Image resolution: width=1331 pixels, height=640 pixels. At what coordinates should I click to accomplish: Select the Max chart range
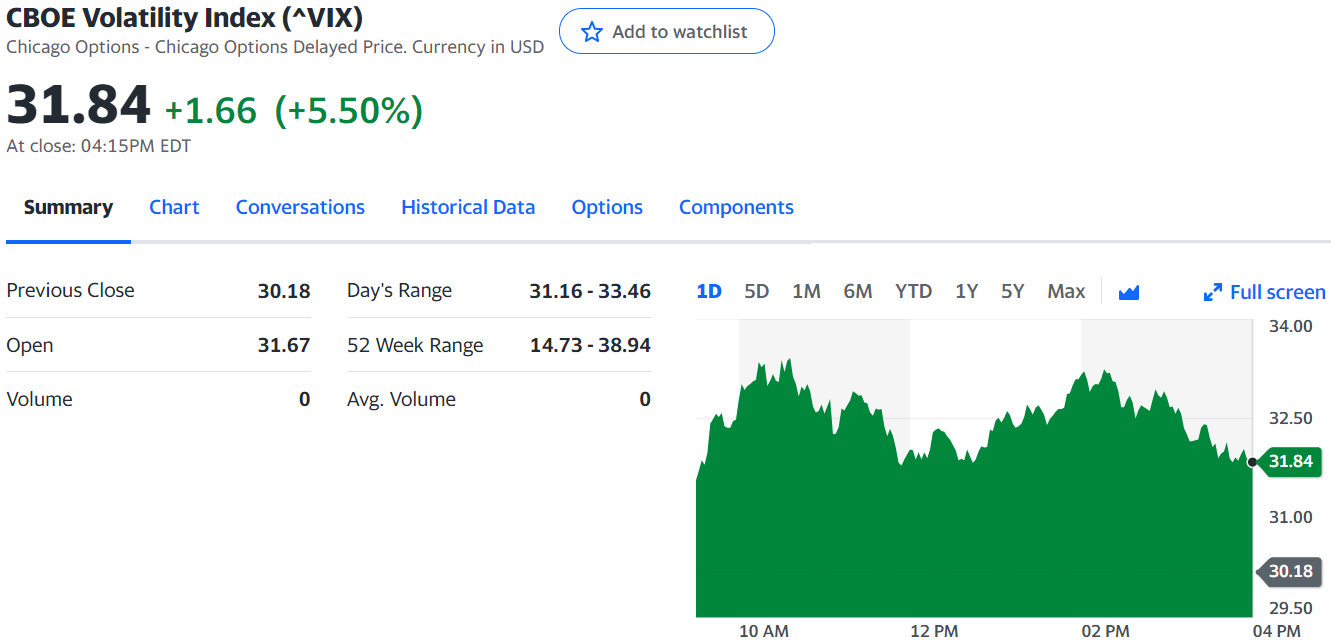[1066, 291]
